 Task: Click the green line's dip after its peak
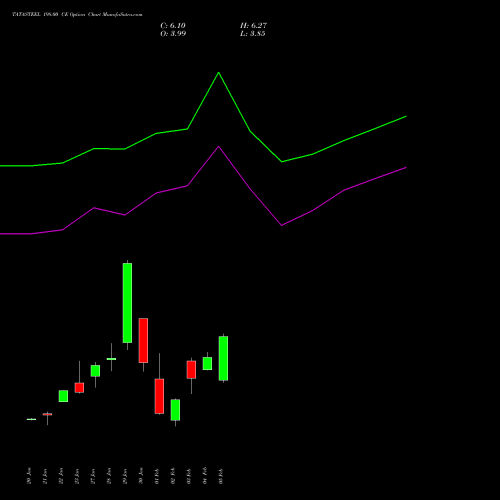[x=282, y=162]
